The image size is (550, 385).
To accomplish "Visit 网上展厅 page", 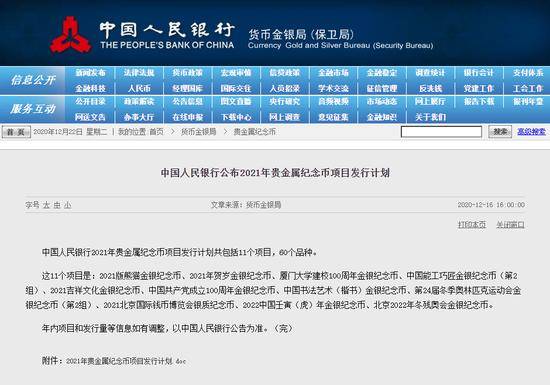I will [430, 102].
